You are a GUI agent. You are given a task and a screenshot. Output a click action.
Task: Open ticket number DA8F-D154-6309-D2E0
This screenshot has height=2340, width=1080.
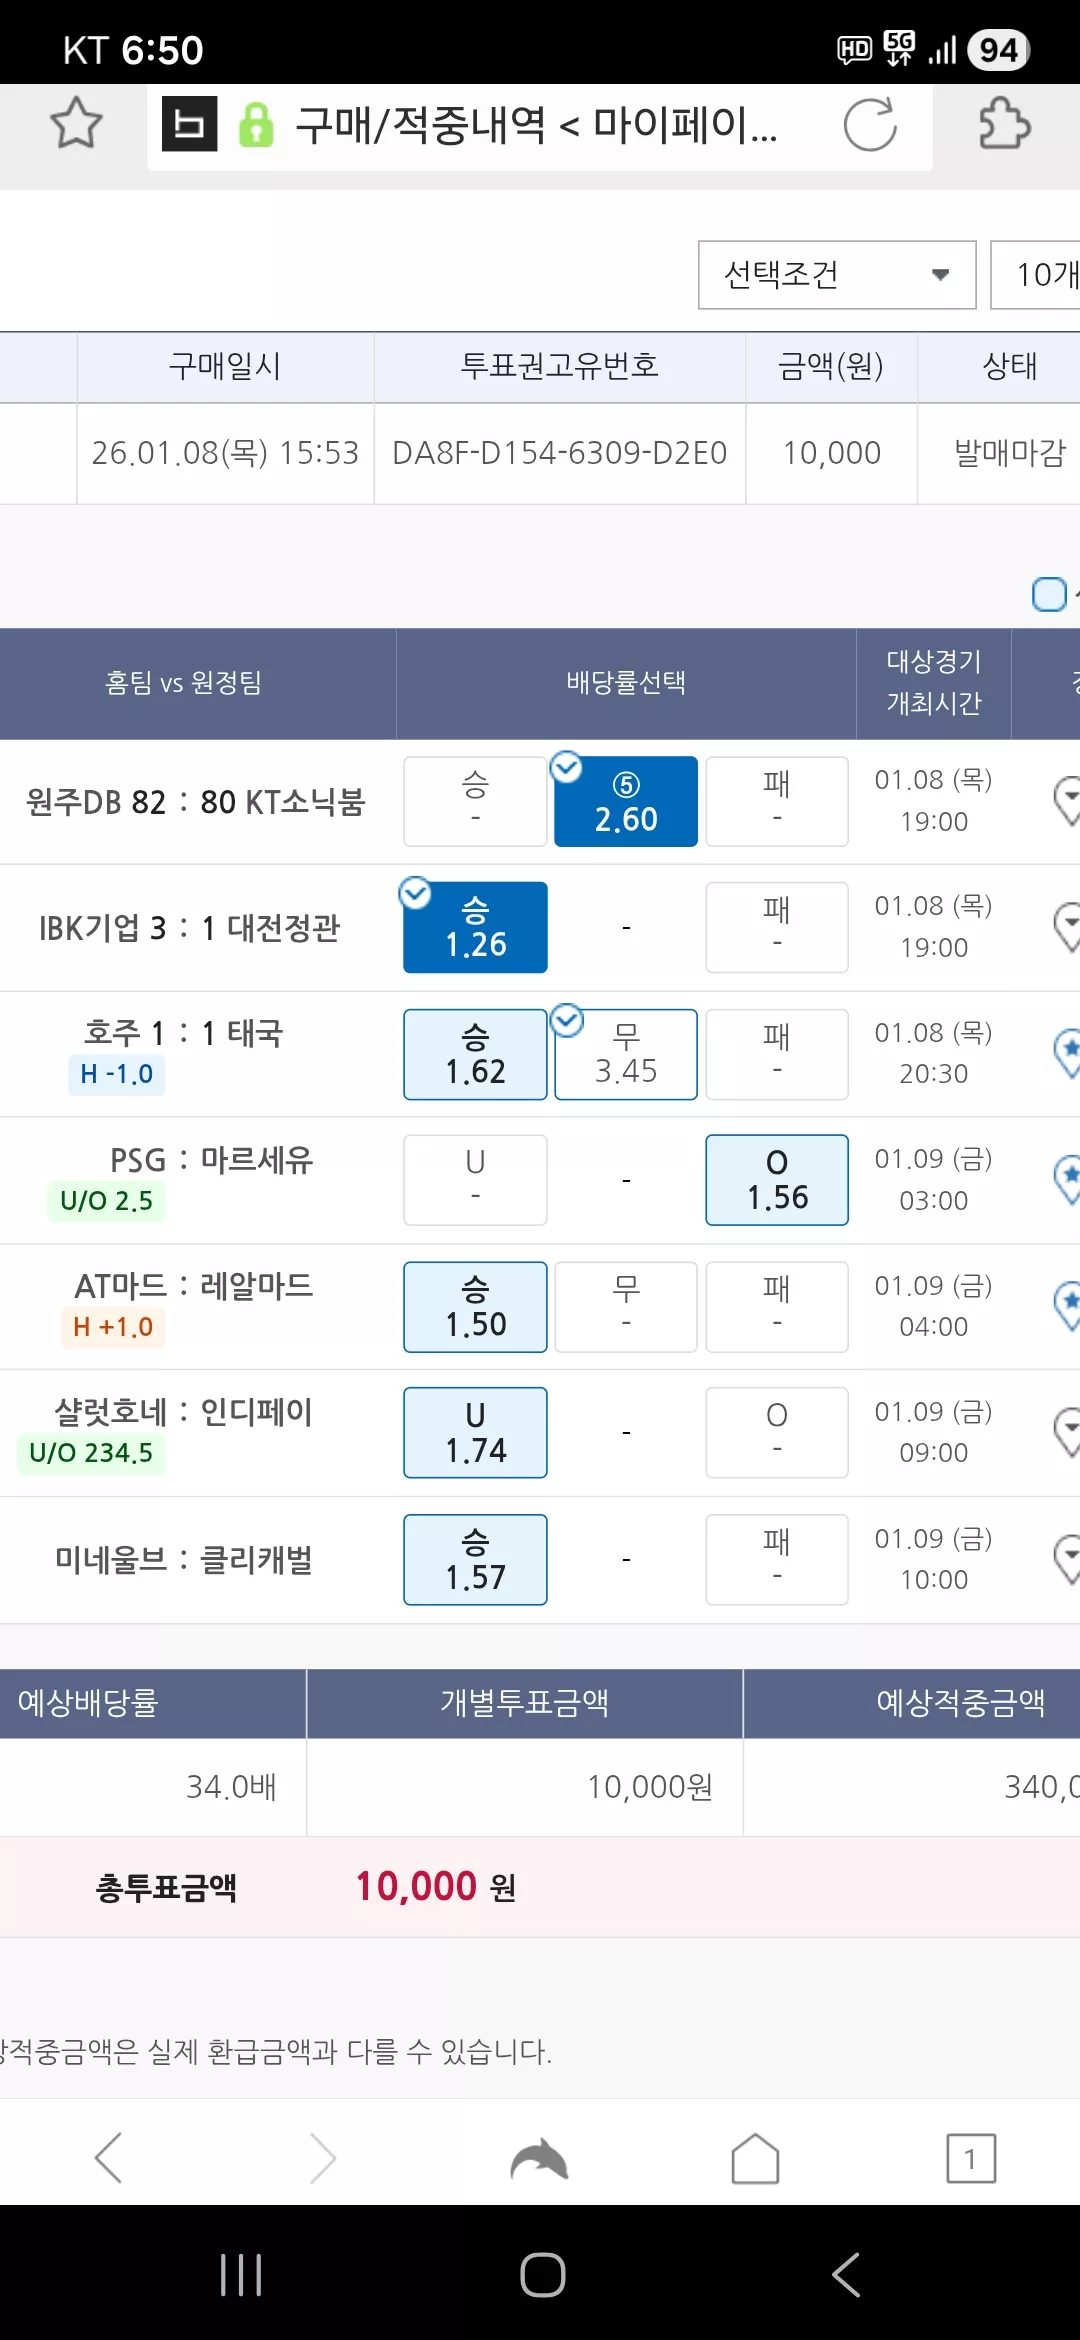point(560,453)
